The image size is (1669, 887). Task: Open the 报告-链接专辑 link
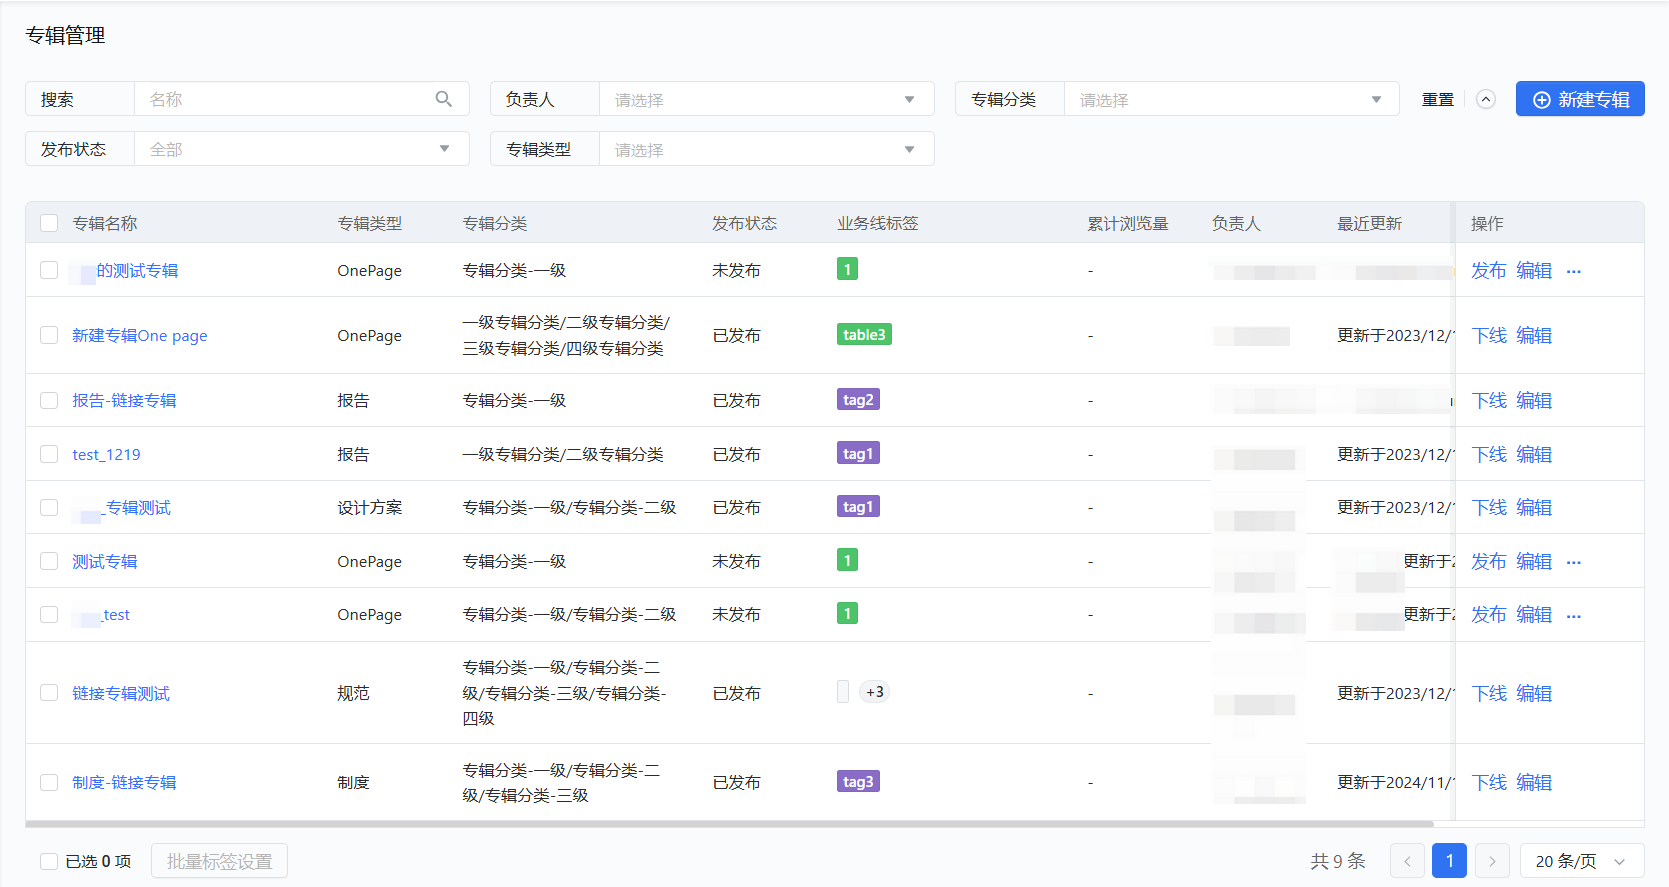[x=124, y=400]
